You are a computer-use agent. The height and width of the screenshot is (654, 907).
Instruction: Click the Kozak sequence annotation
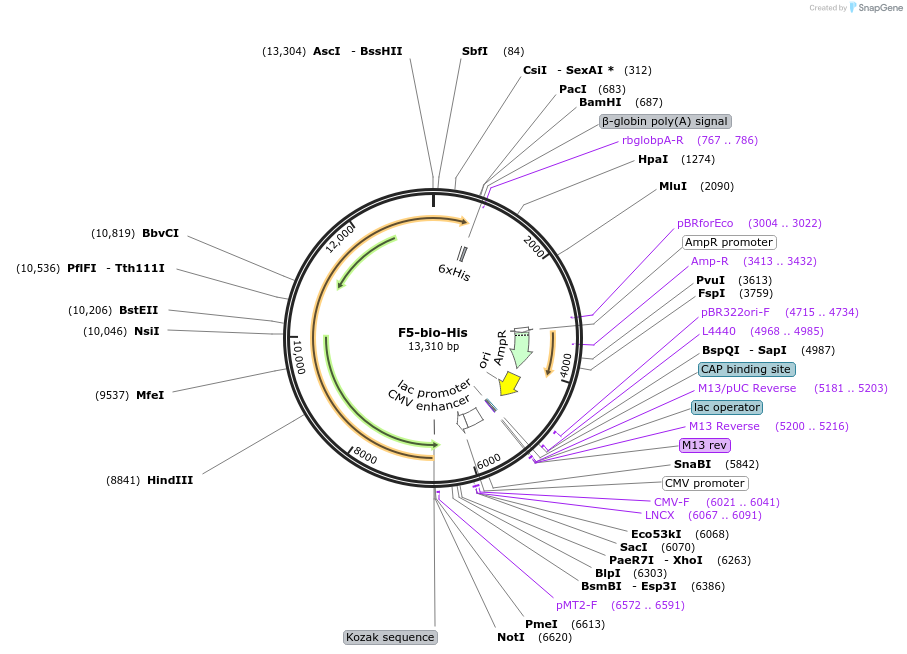(x=390, y=637)
